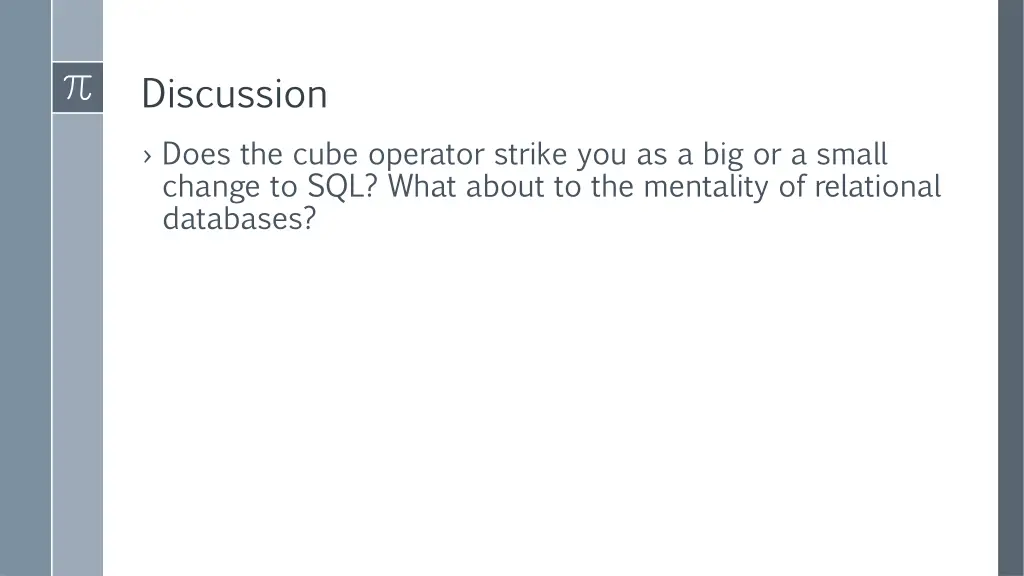Click 'SQL?' in the second line
The width and height of the screenshot is (1024, 576).
[342, 186]
